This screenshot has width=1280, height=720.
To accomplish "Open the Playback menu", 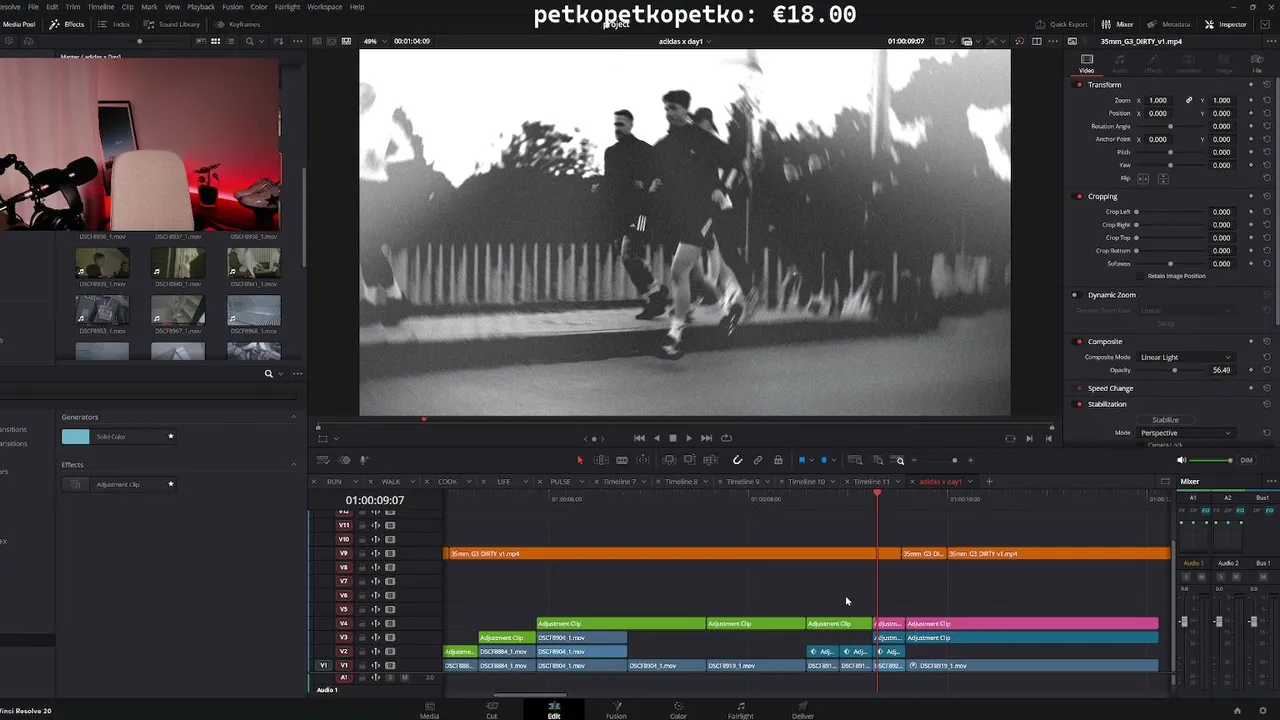I will (201, 7).
